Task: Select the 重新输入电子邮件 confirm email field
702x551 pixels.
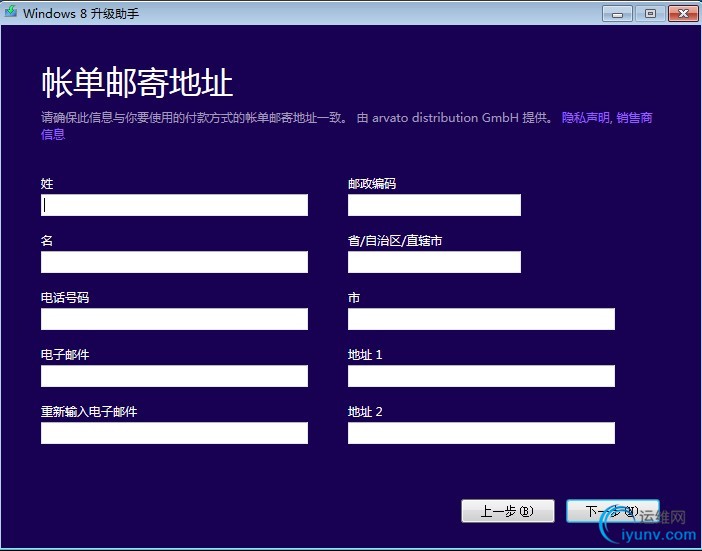Action: tap(174, 433)
